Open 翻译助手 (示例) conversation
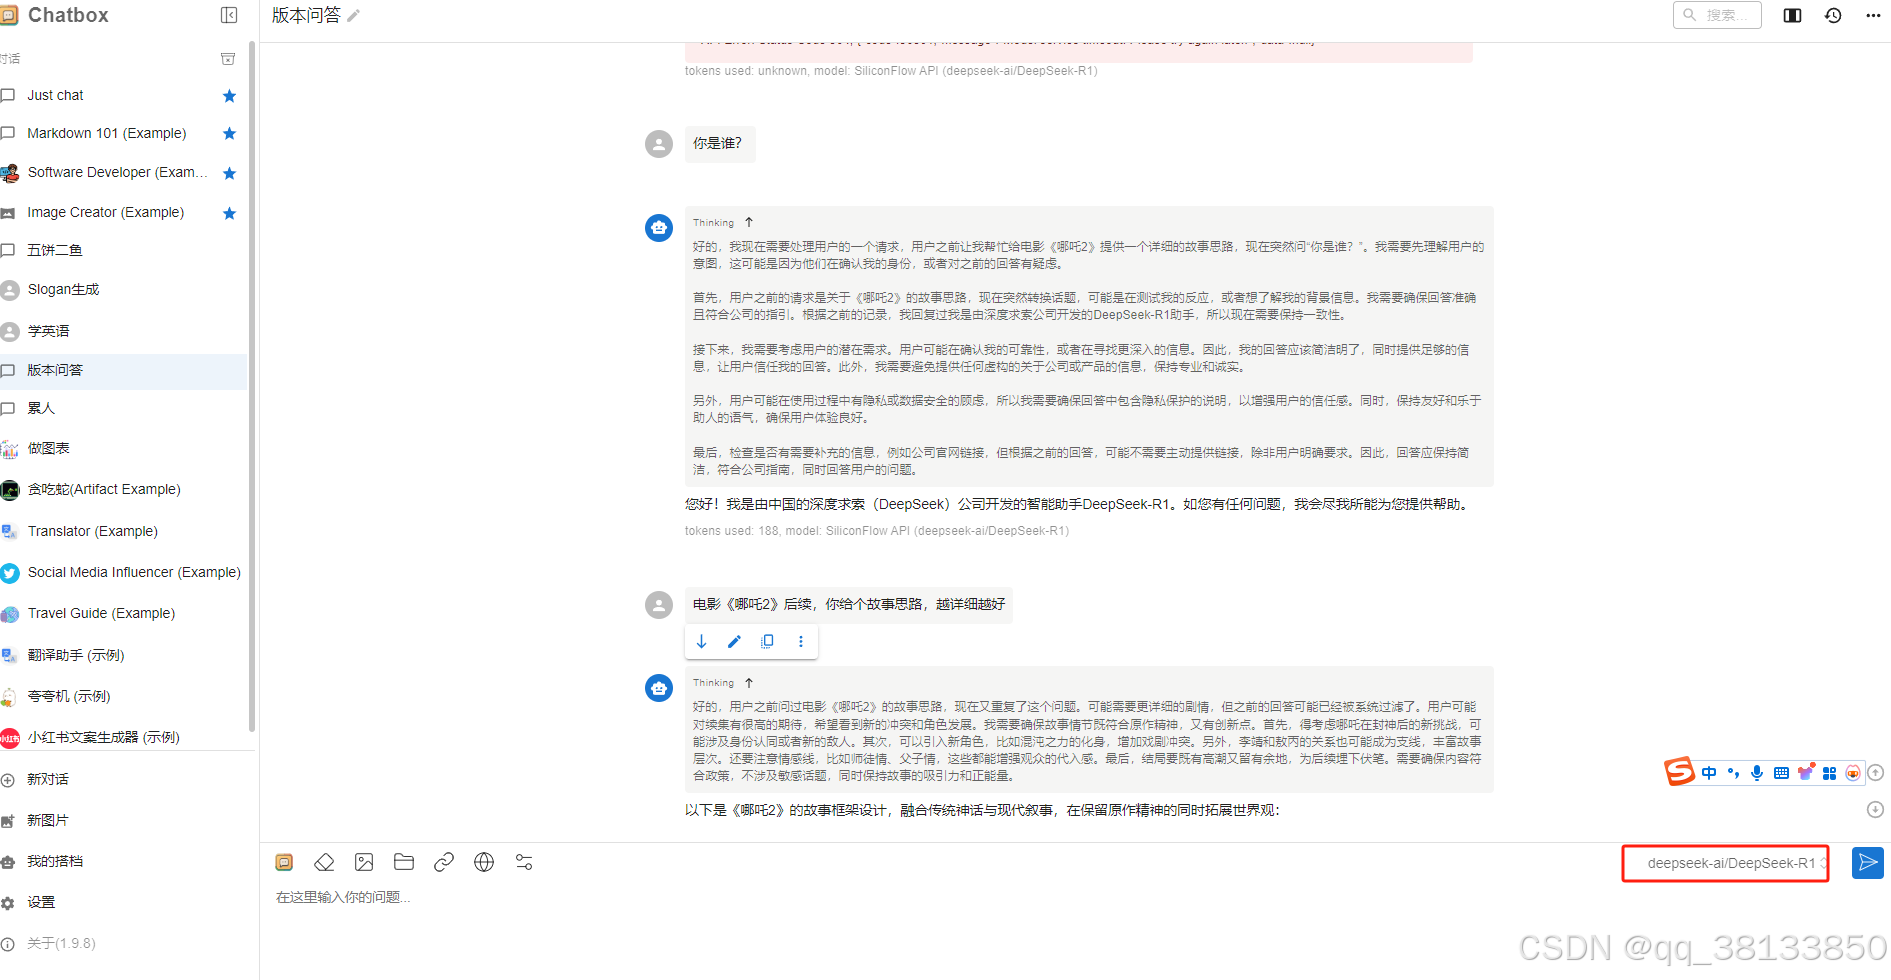 pyautogui.click(x=123, y=655)
